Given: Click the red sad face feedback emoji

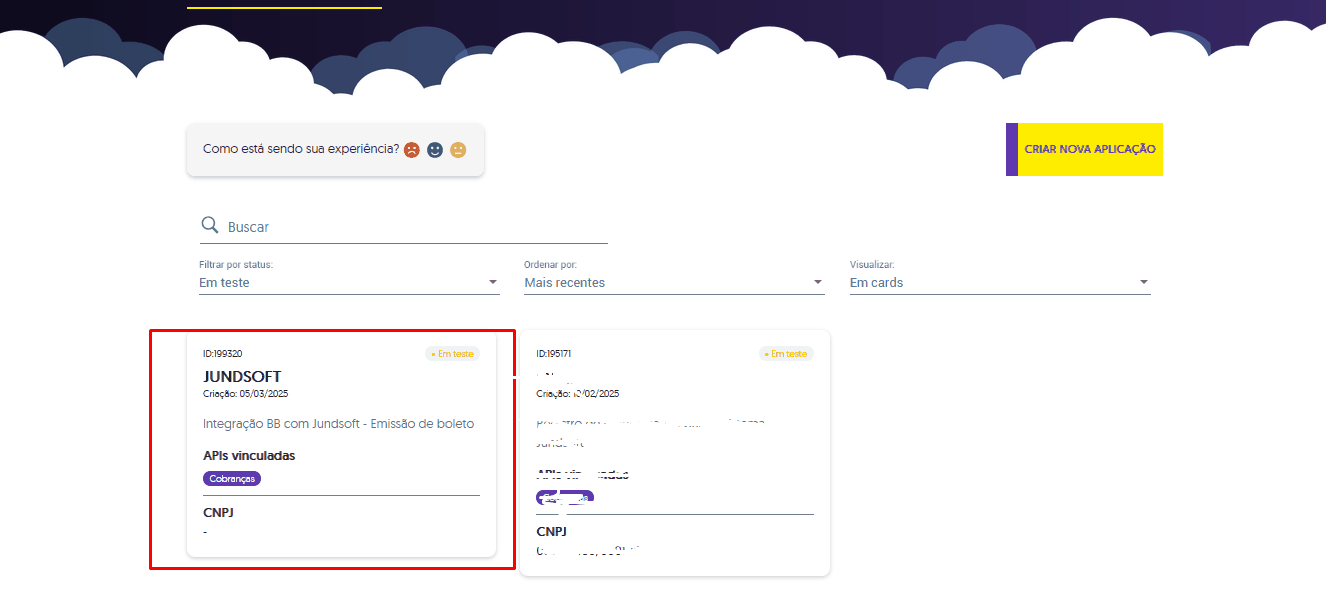Looking at the screenshot, I should pyautogui.click(x=411, y=150).
